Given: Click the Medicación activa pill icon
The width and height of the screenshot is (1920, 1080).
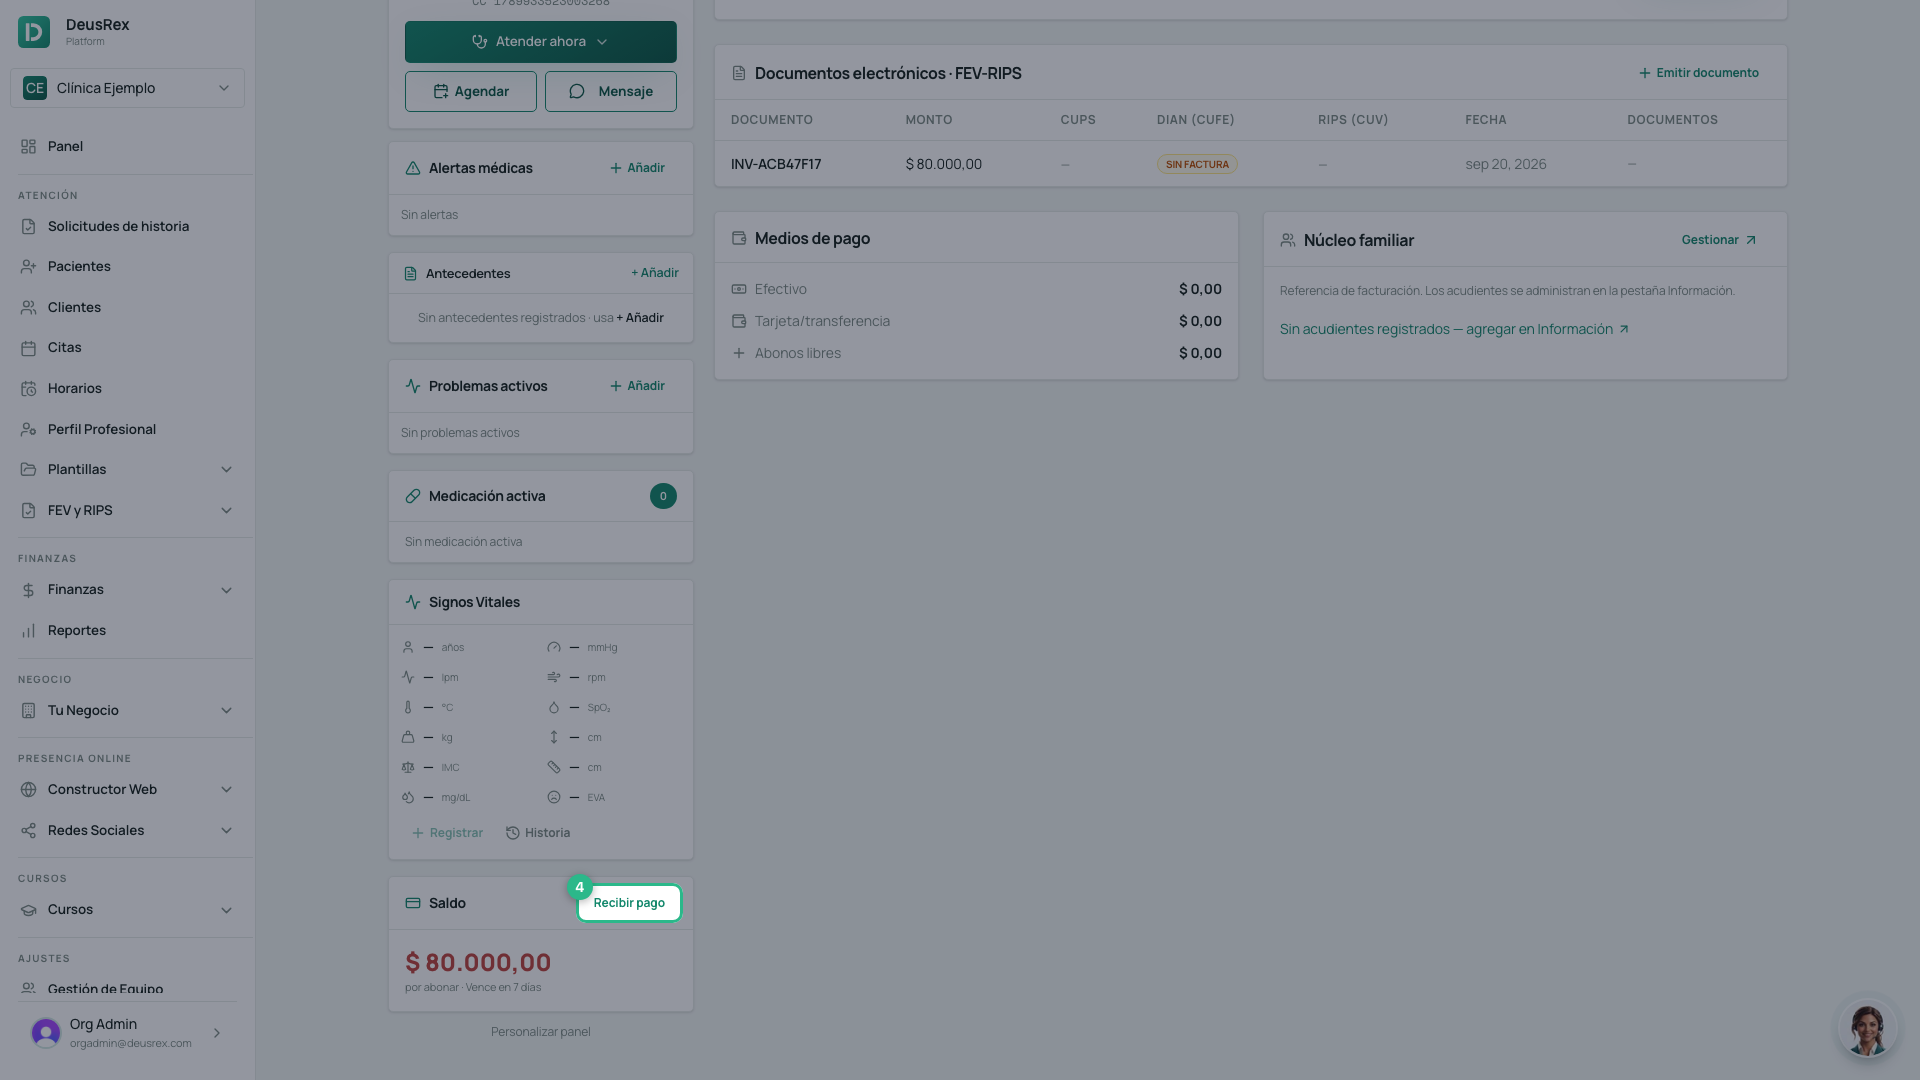Looking at the screenshot, I should (413, 496).
